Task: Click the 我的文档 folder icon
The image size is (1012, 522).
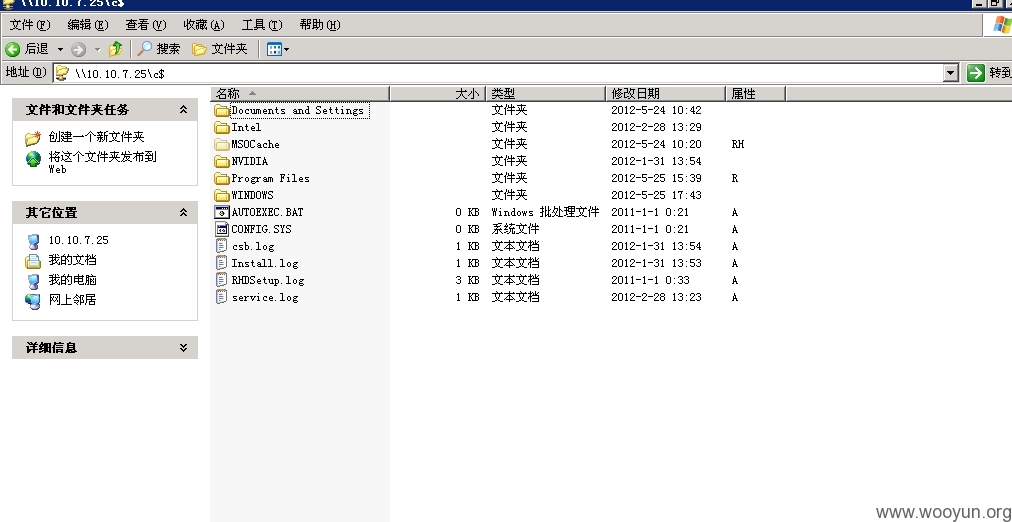Action: coord(33,261)
